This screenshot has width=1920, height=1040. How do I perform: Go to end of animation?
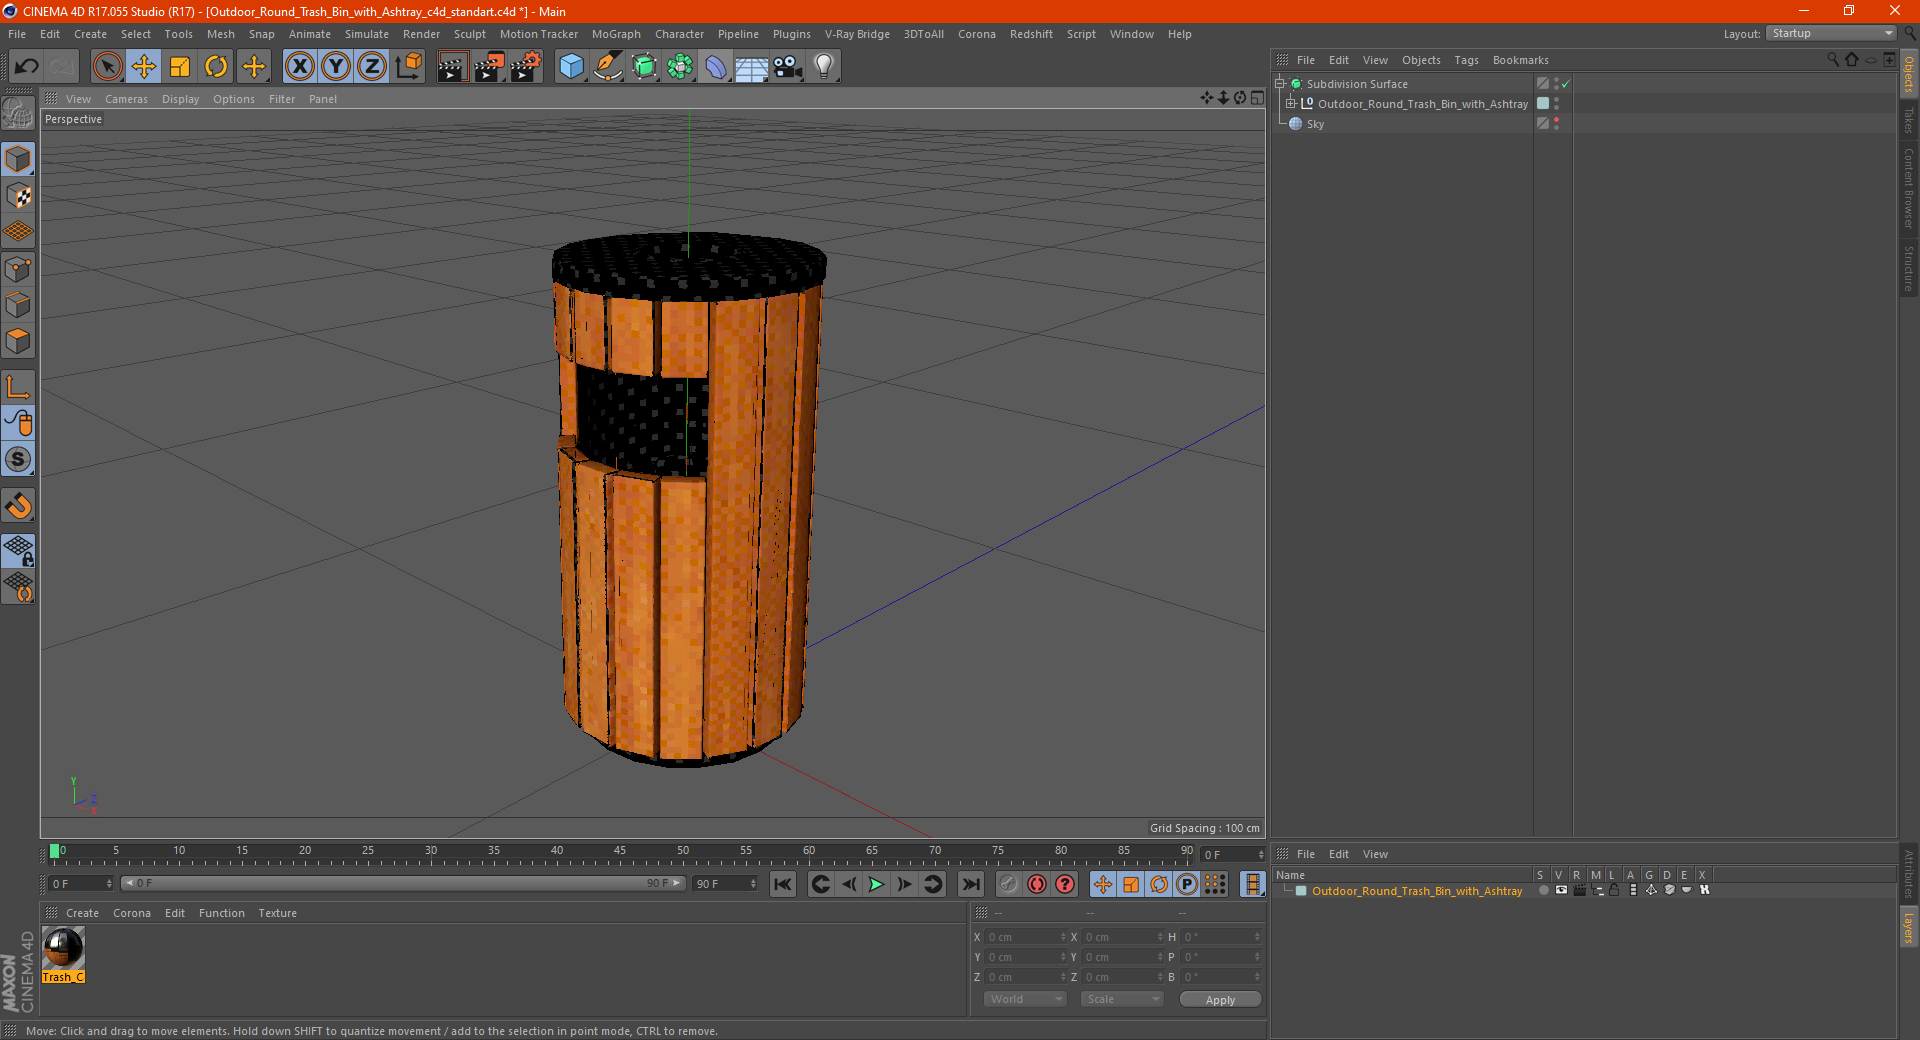click(x=971, y=884)
